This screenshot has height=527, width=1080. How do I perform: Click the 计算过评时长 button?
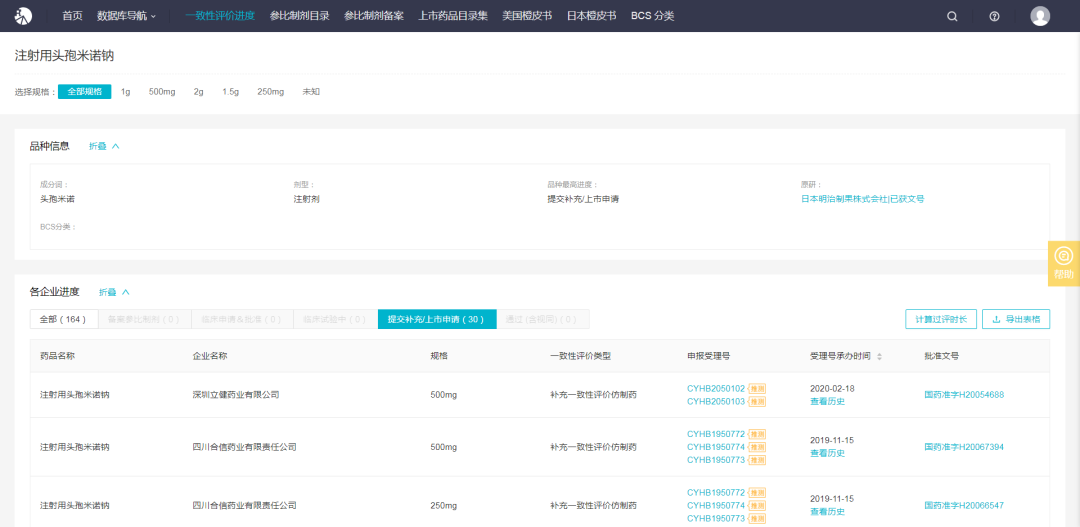[940, 320]
